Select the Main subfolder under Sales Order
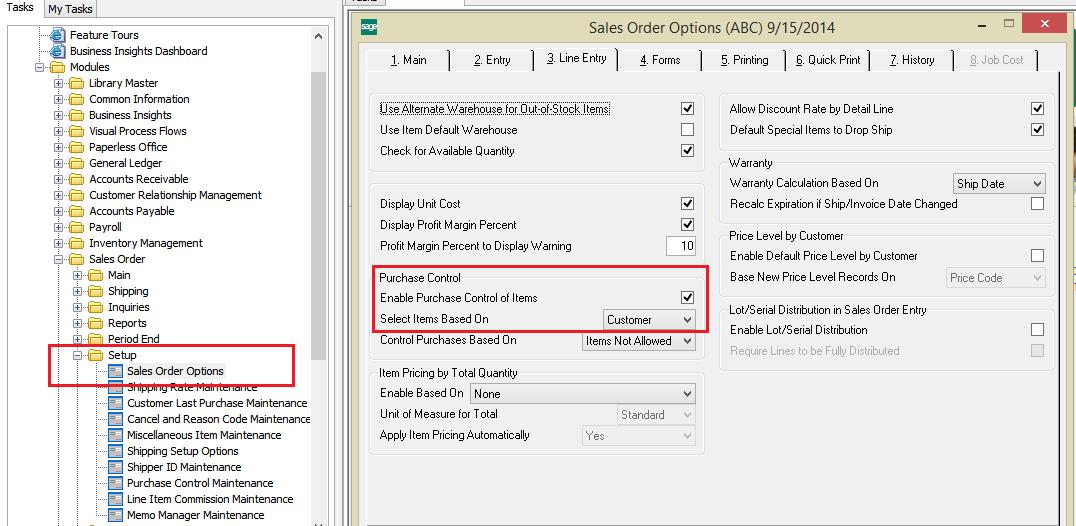The width and height of the screenshot is (1076, 526). 119,275
